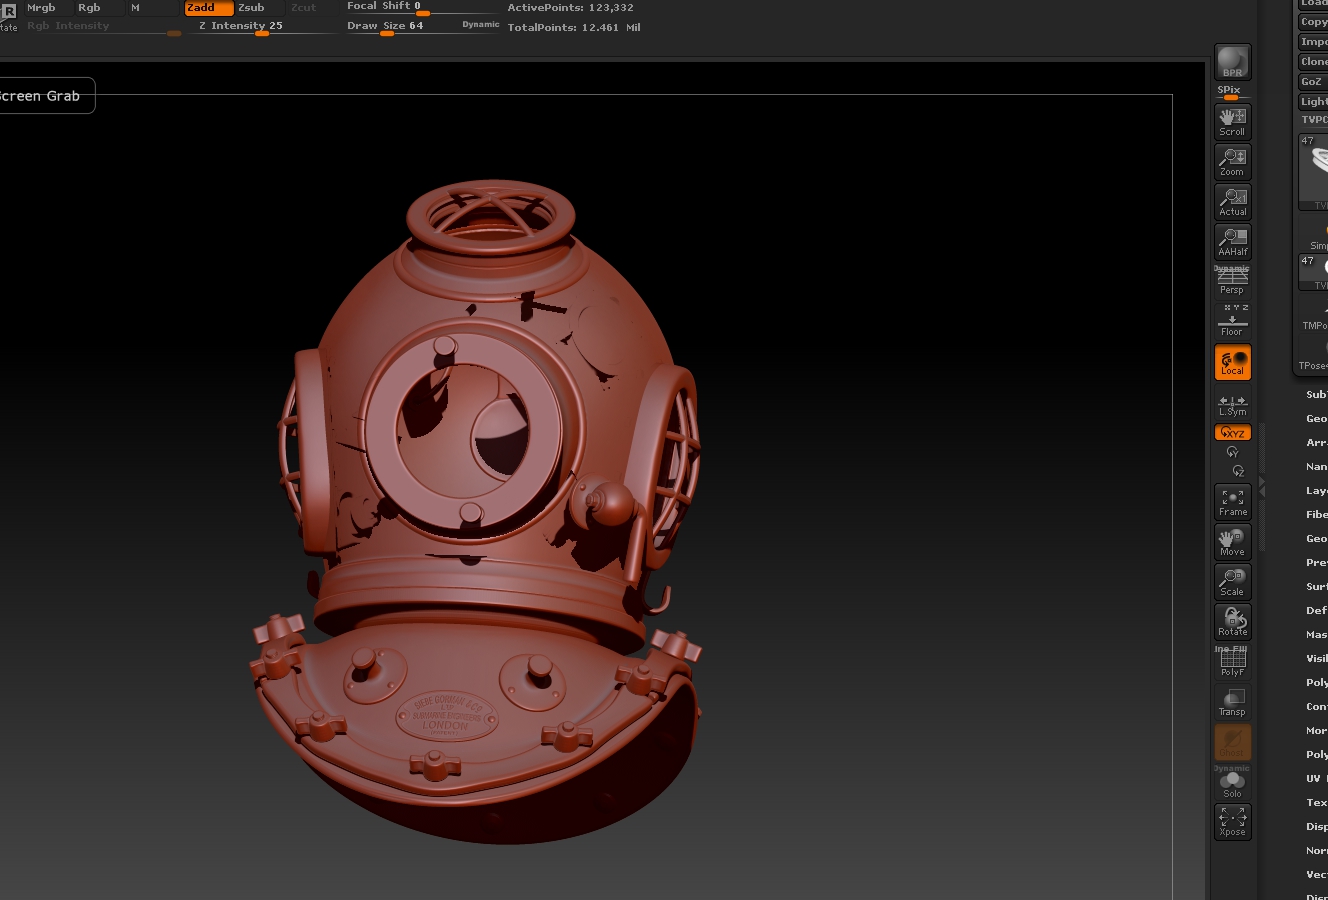Image resolution: width=1328 pixels, height=900 pixels.
Task: Toggle XYZ rotation mode
Action: [x=1232, y=432]
